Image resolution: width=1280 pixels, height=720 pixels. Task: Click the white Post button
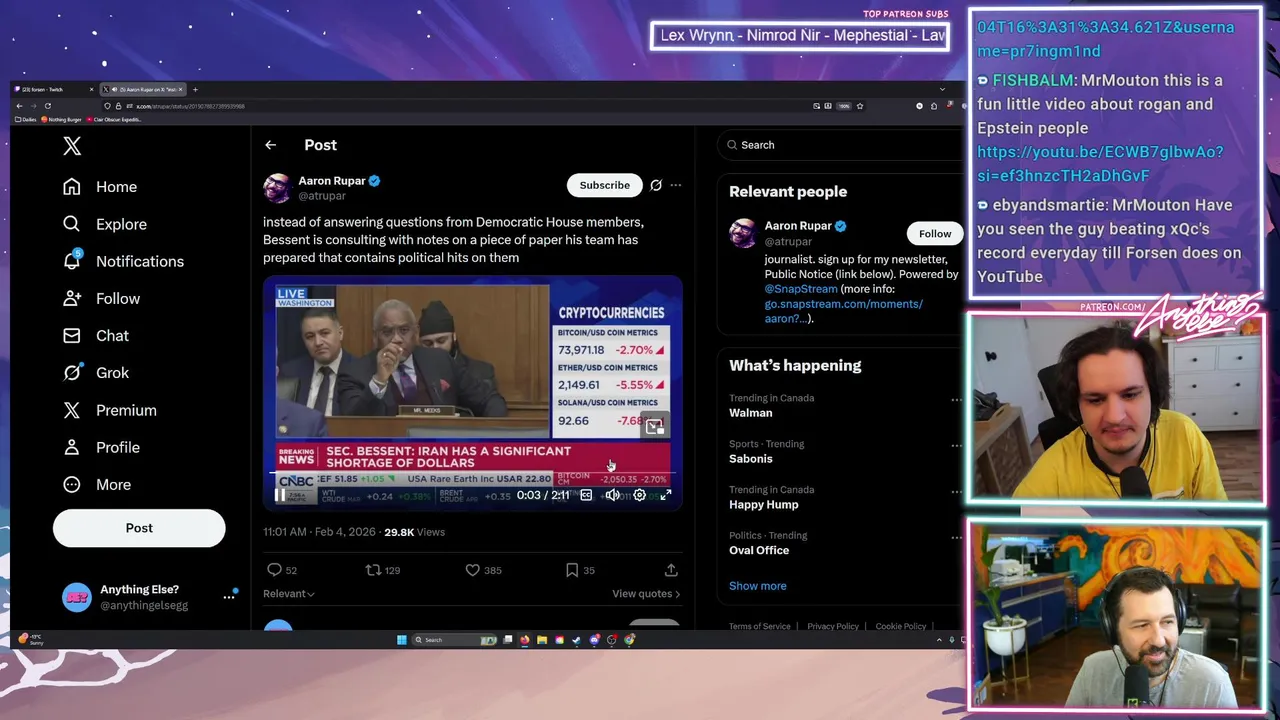139,528
